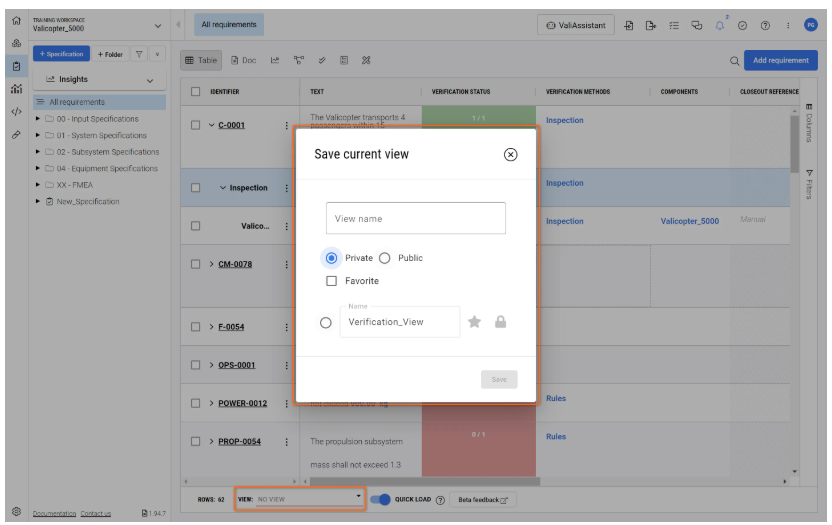Switch to the All requirements tab
This screenshot has height=525, width=832.
click(229, 25)
